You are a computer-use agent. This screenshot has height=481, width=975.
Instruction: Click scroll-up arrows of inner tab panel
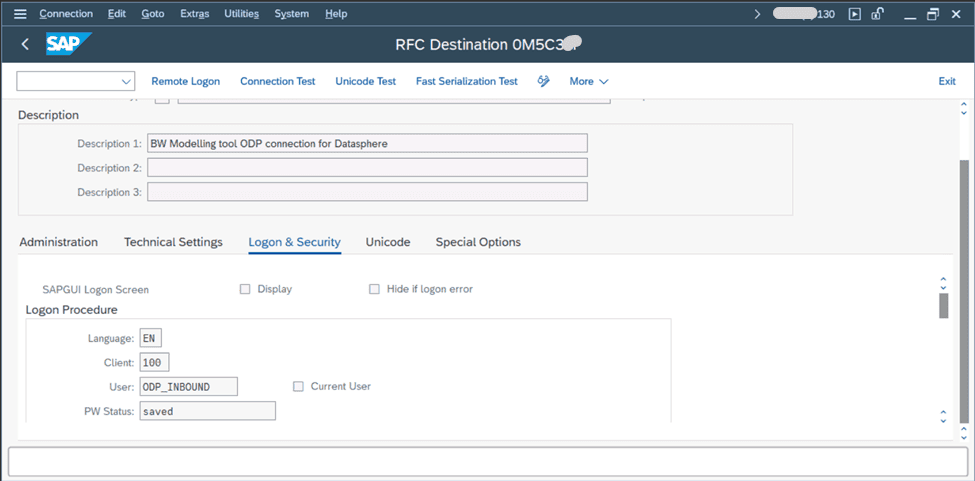tap(943, 284)
